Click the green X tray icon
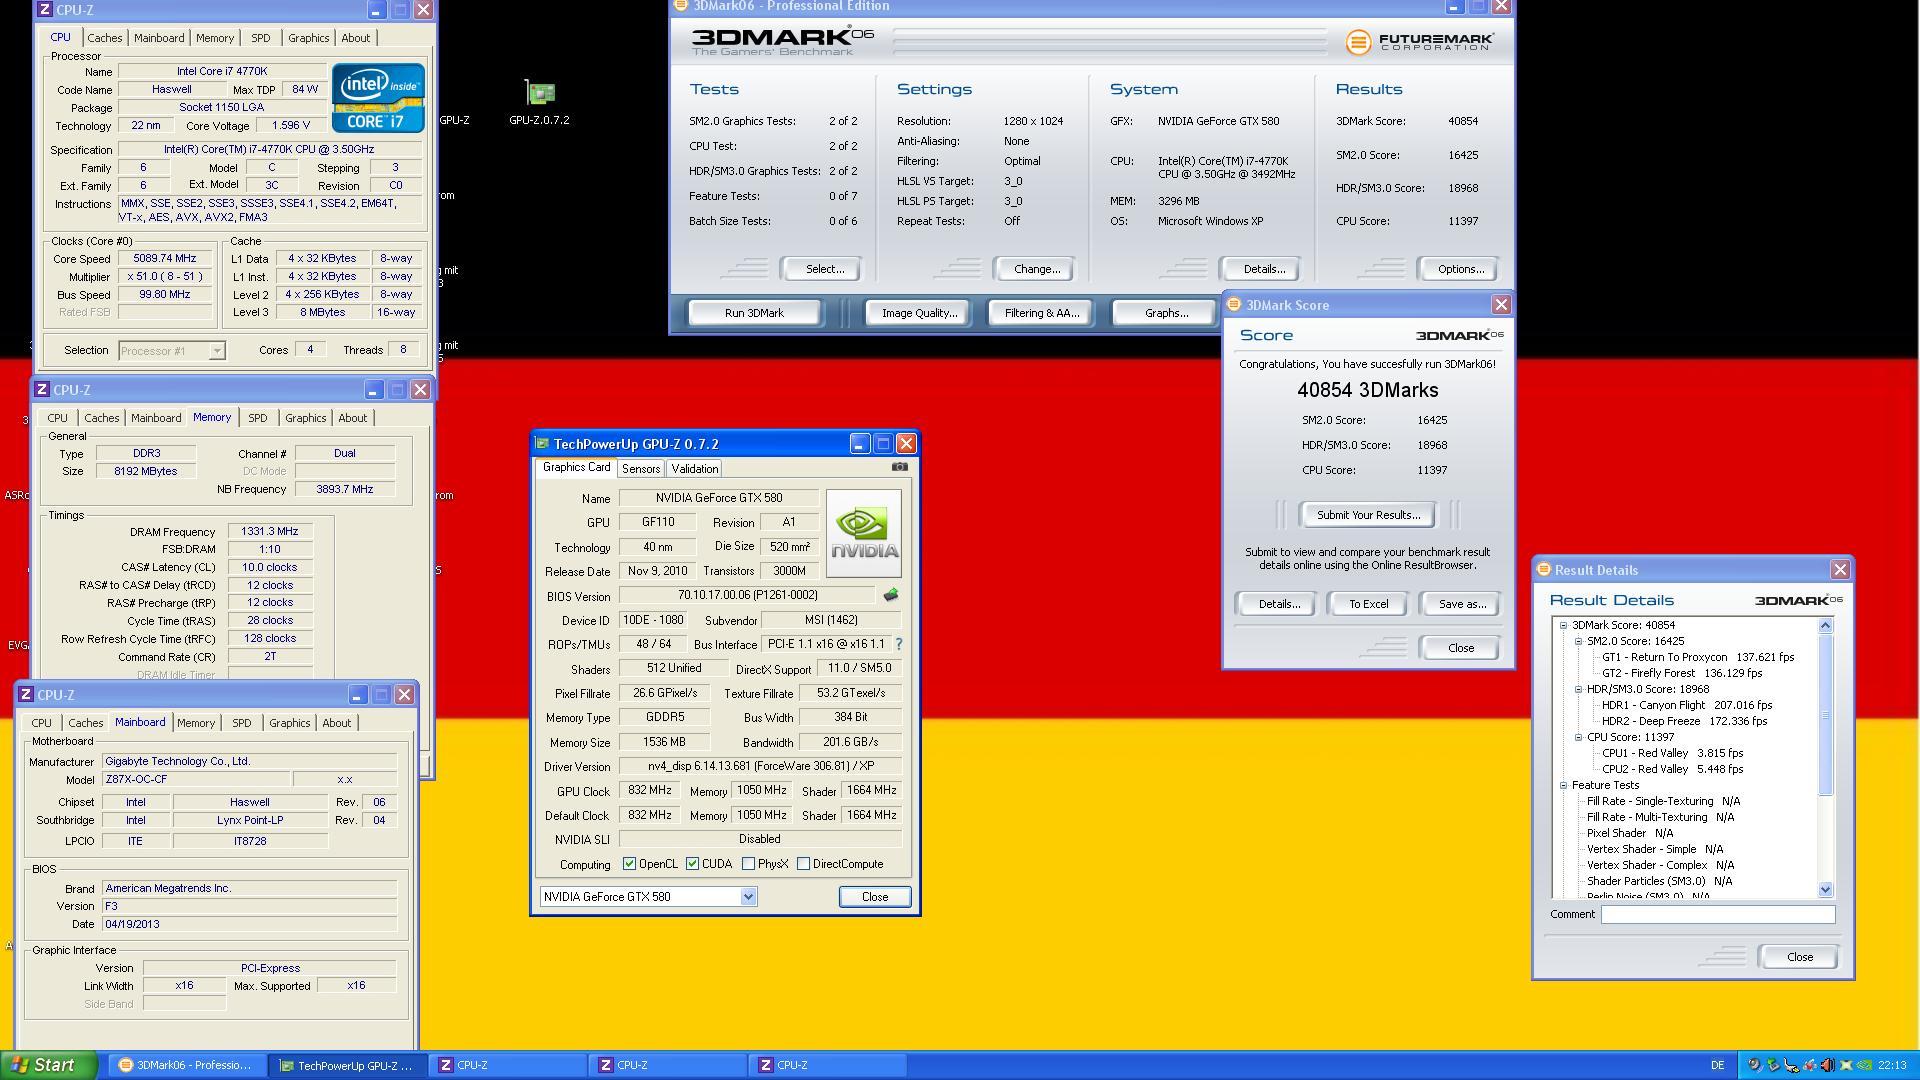 click(1846, 1065)
